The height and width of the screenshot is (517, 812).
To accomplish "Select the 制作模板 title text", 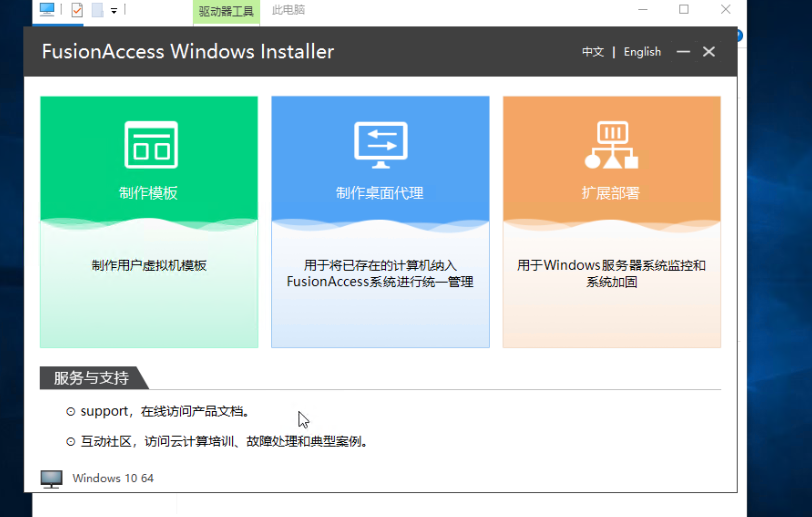I will (149, 193).
